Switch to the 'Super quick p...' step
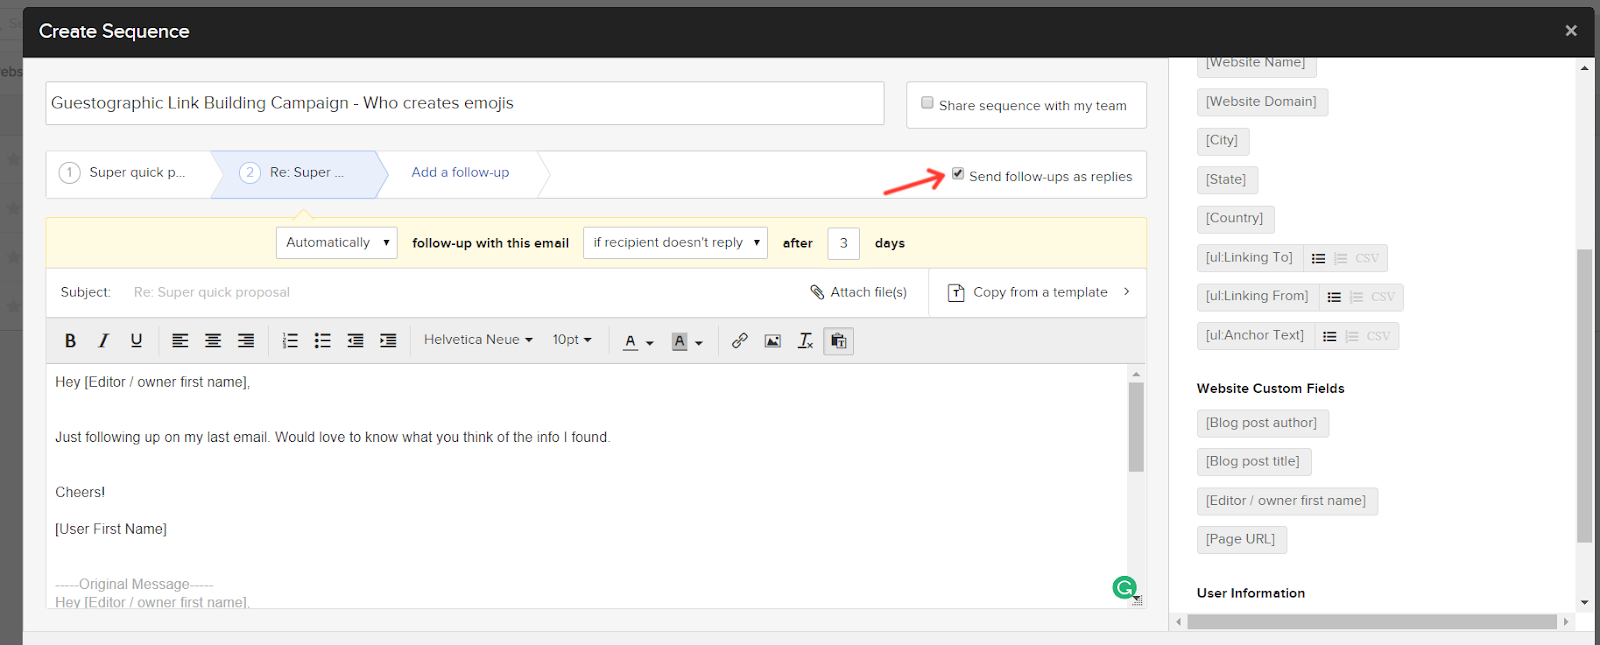The height and width of the screenshot is (645, 1600). click(x=128, y=173)
